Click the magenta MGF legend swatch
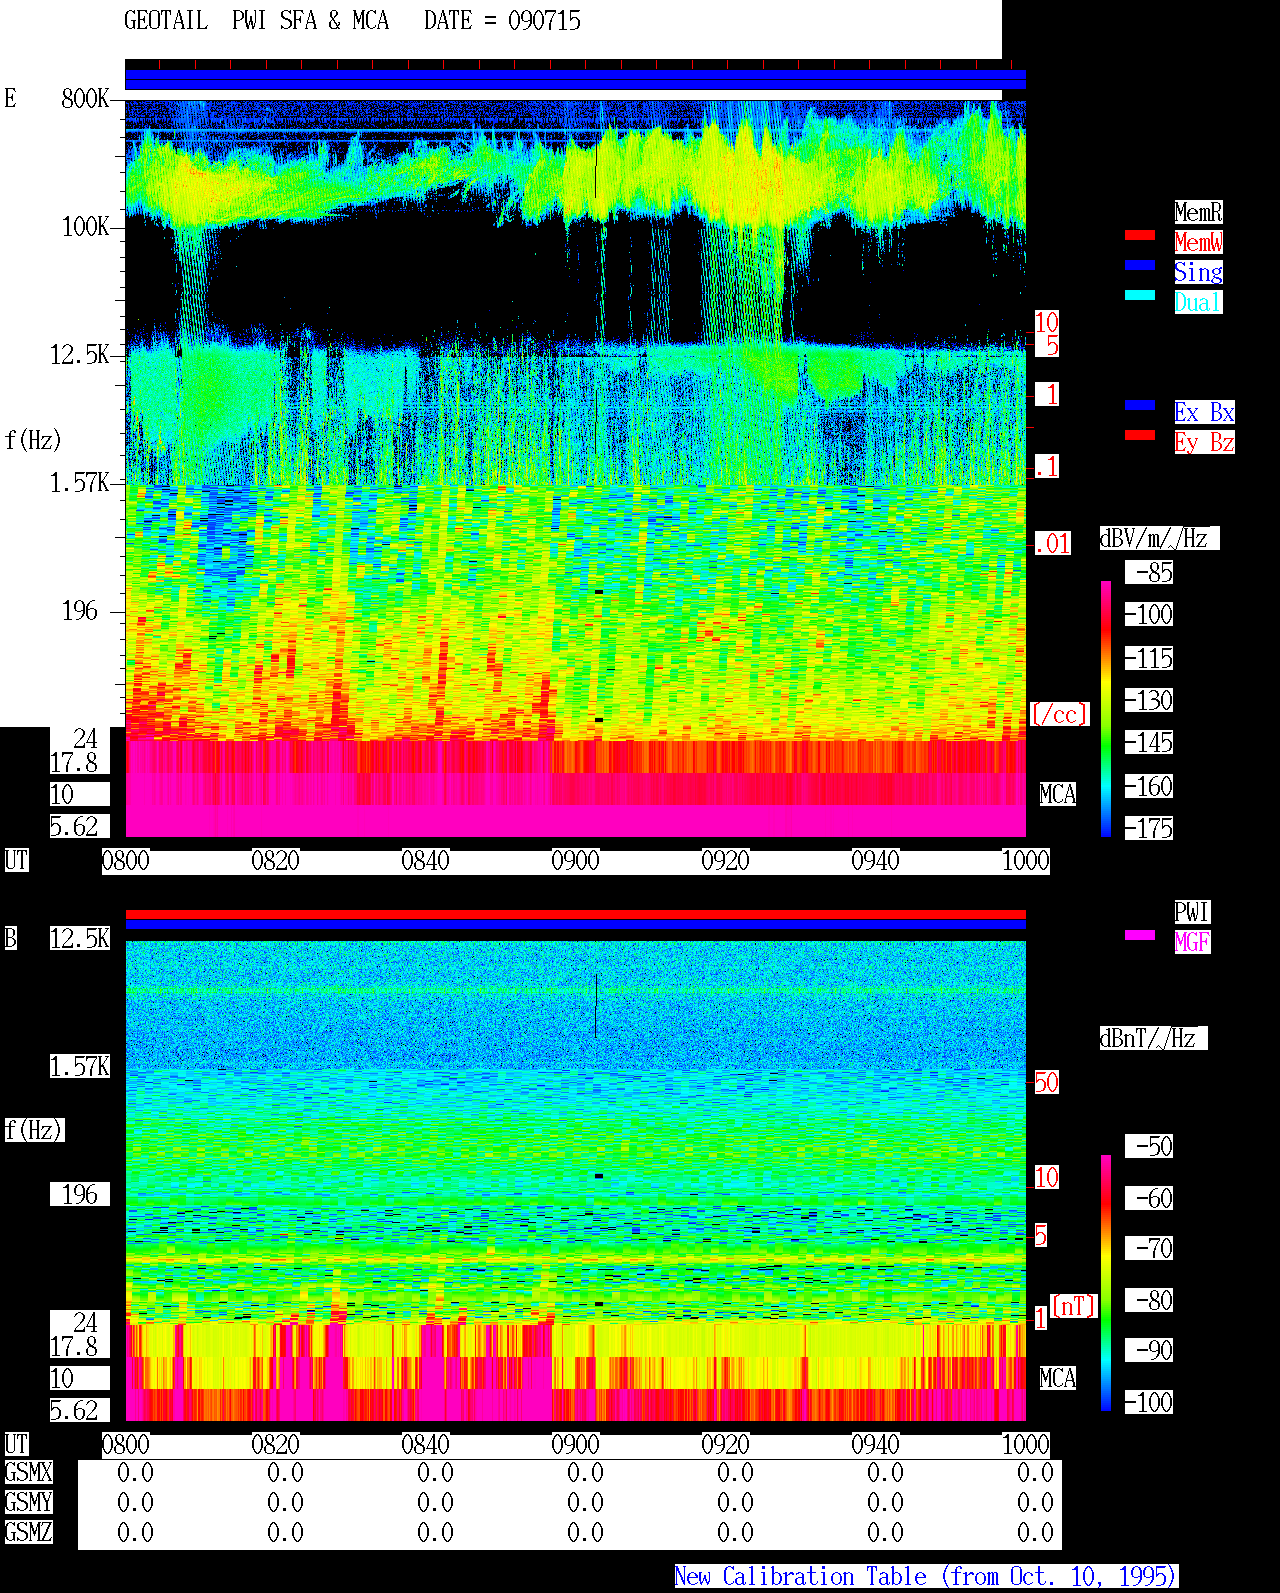This screenshot has width=1280, height=1593. click(x=1140, y=935)
